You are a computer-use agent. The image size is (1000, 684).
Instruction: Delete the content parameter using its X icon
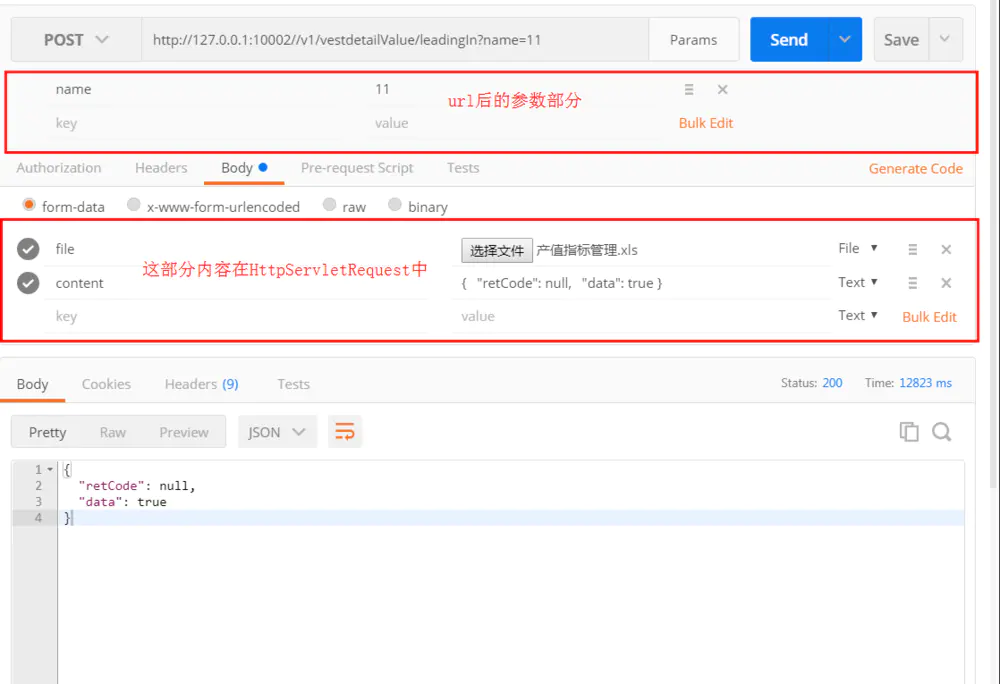(x=946, y=282)
